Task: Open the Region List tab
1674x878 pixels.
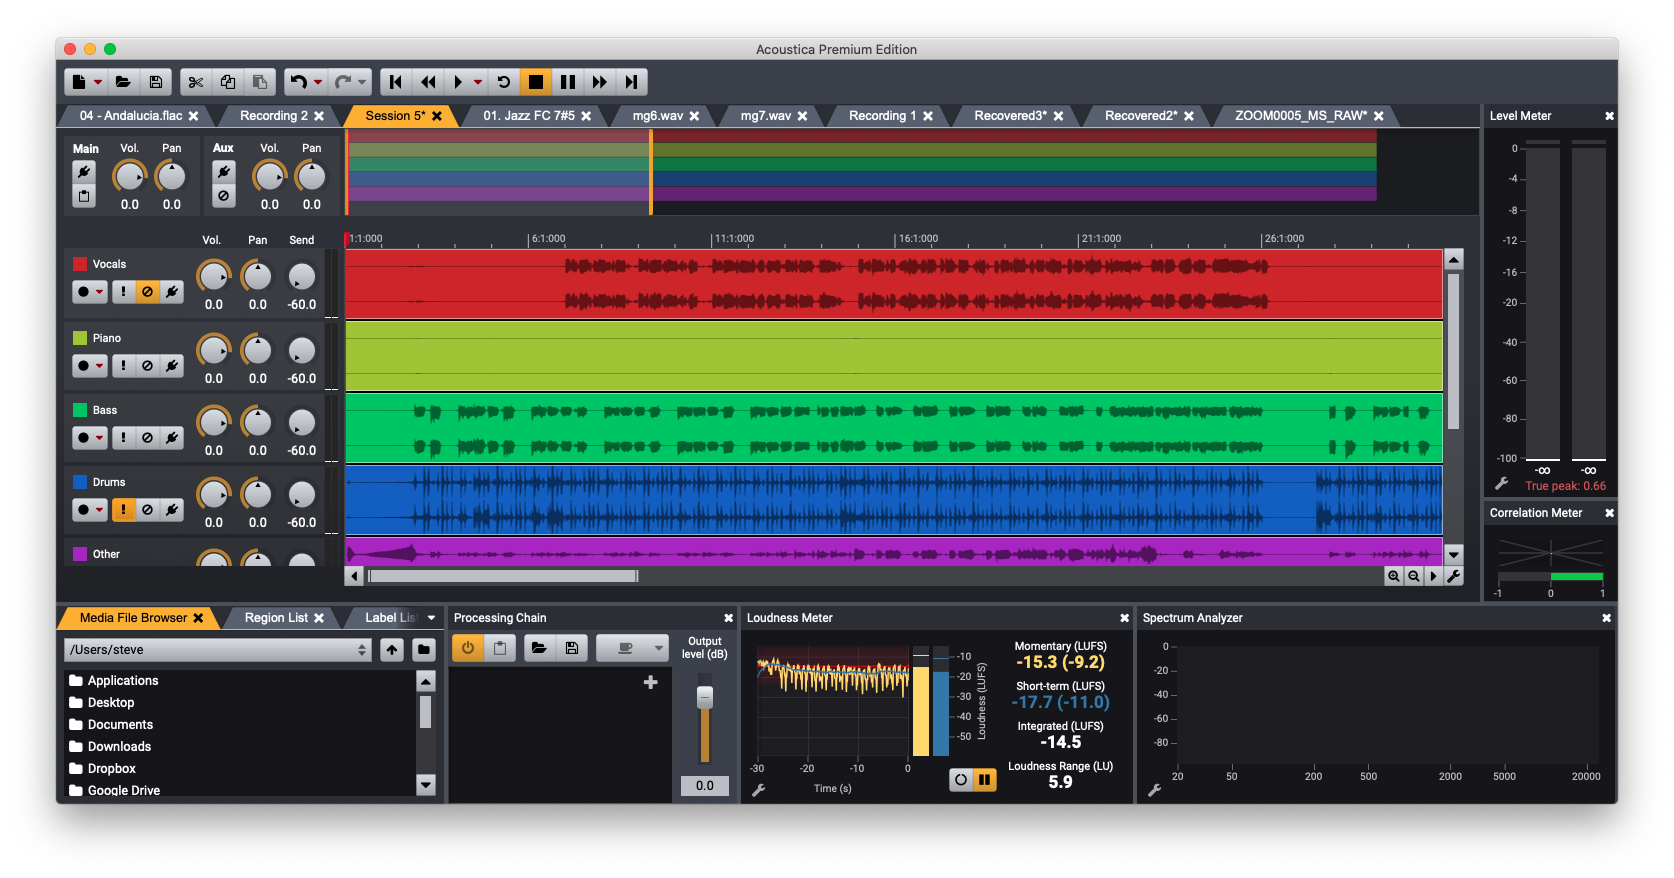Action: pos(276,618)
